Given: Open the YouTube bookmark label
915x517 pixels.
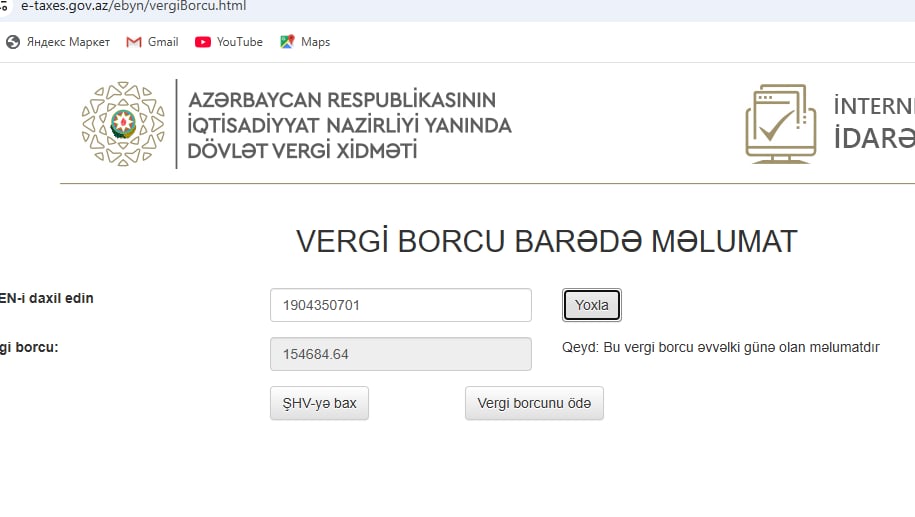Looking at the screenshot, I should (x=240, y=42).
